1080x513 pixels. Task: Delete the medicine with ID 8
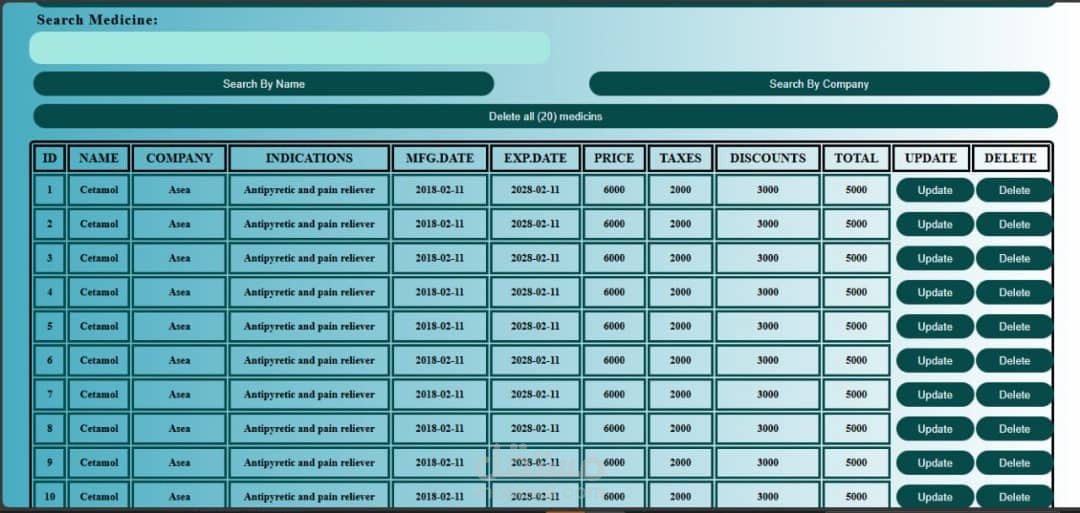[1014, 429]
